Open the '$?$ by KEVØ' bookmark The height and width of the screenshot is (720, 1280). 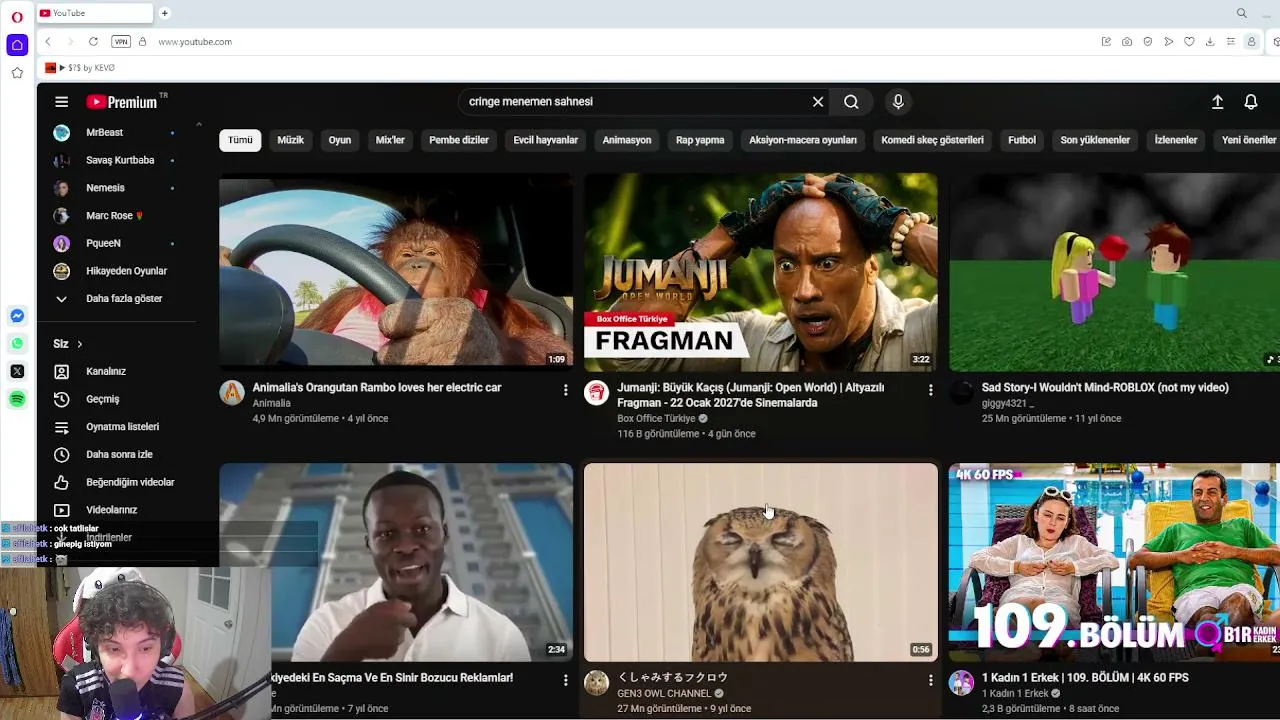(x=80, y=68)
